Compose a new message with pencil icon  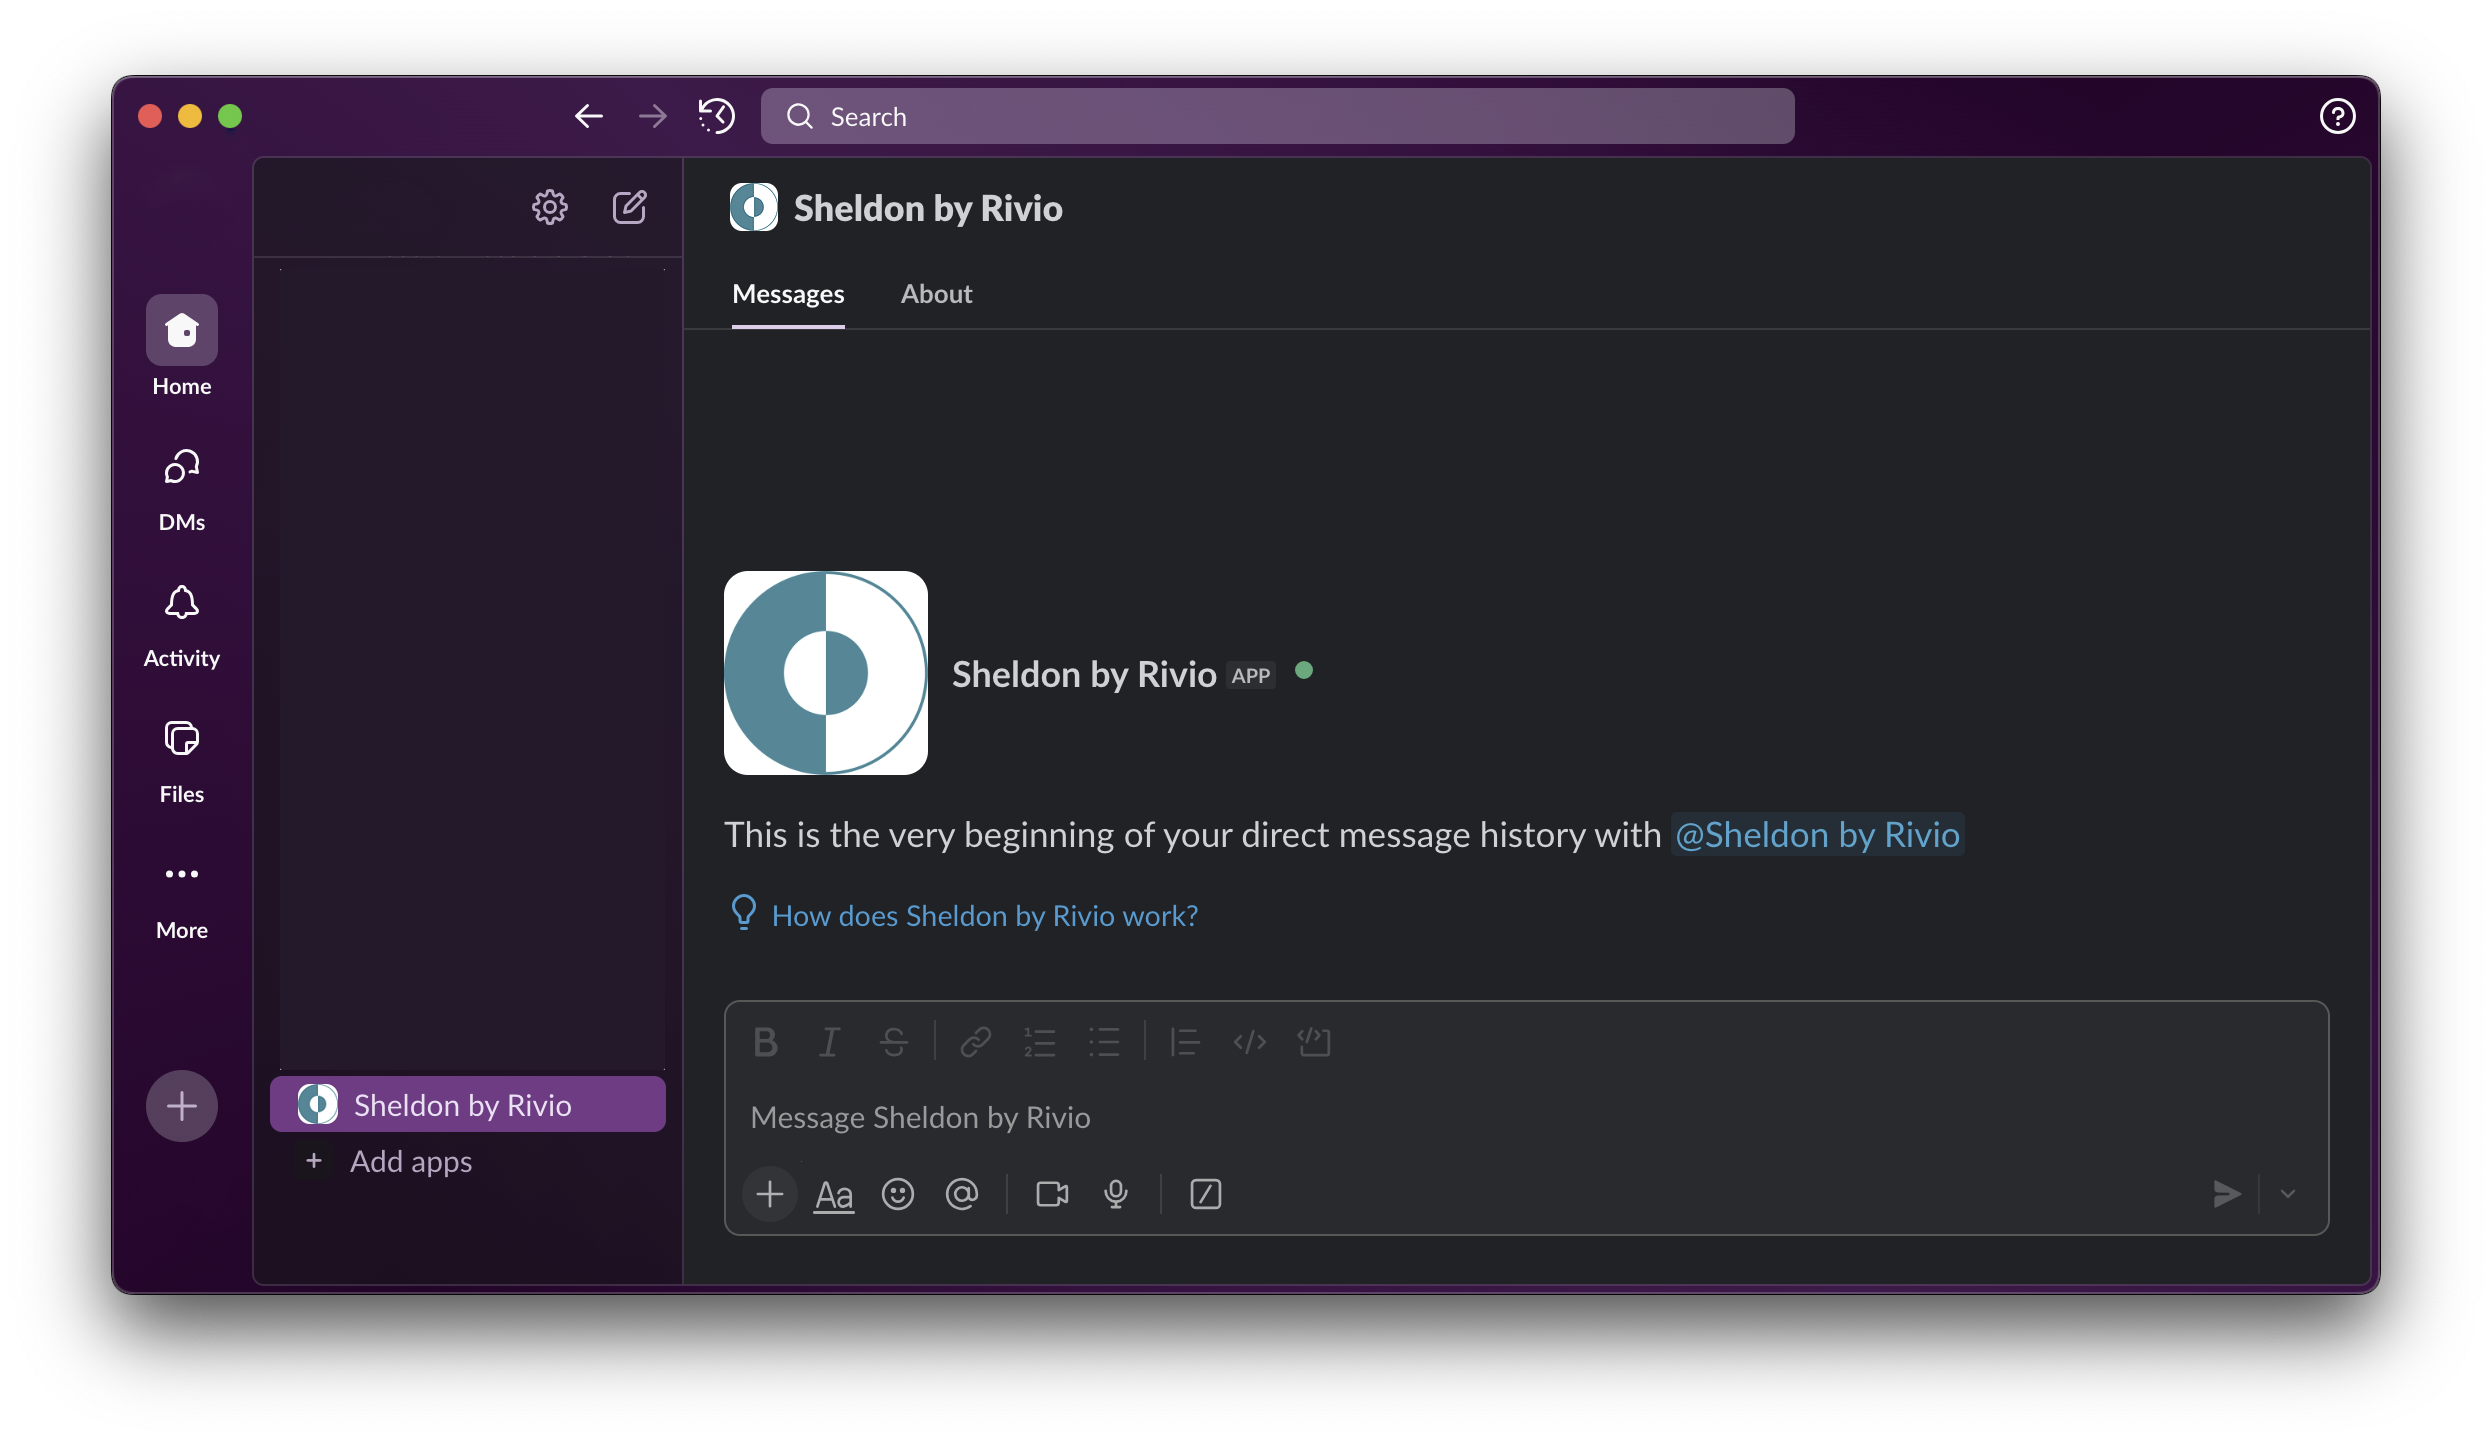pos(629,207)
